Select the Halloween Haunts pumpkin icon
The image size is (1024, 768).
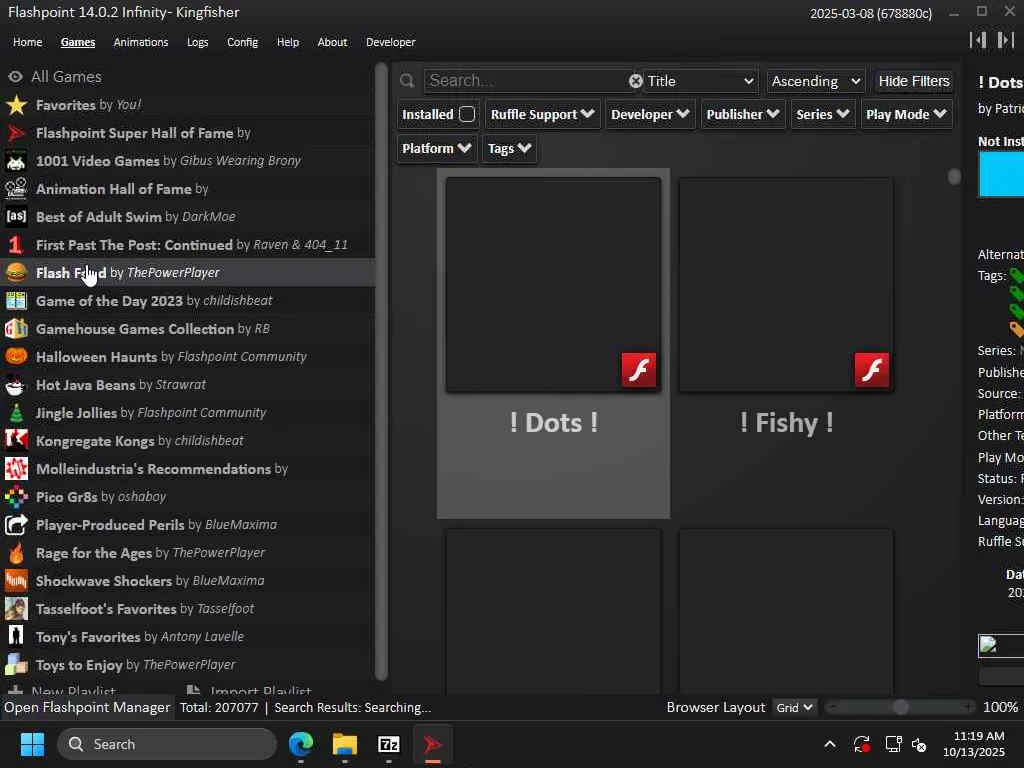click(16, 357)
